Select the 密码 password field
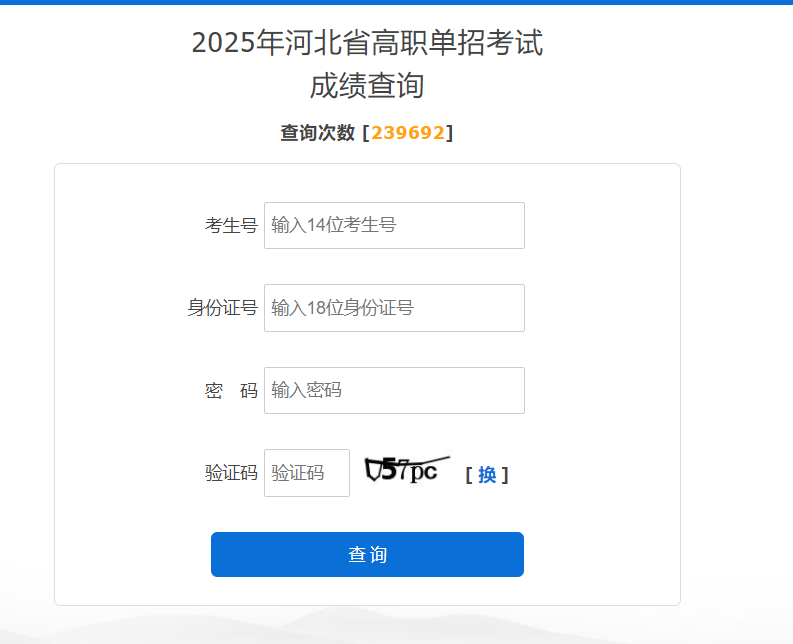The height and width of the screenshot is (644, 793). point(394,390)
